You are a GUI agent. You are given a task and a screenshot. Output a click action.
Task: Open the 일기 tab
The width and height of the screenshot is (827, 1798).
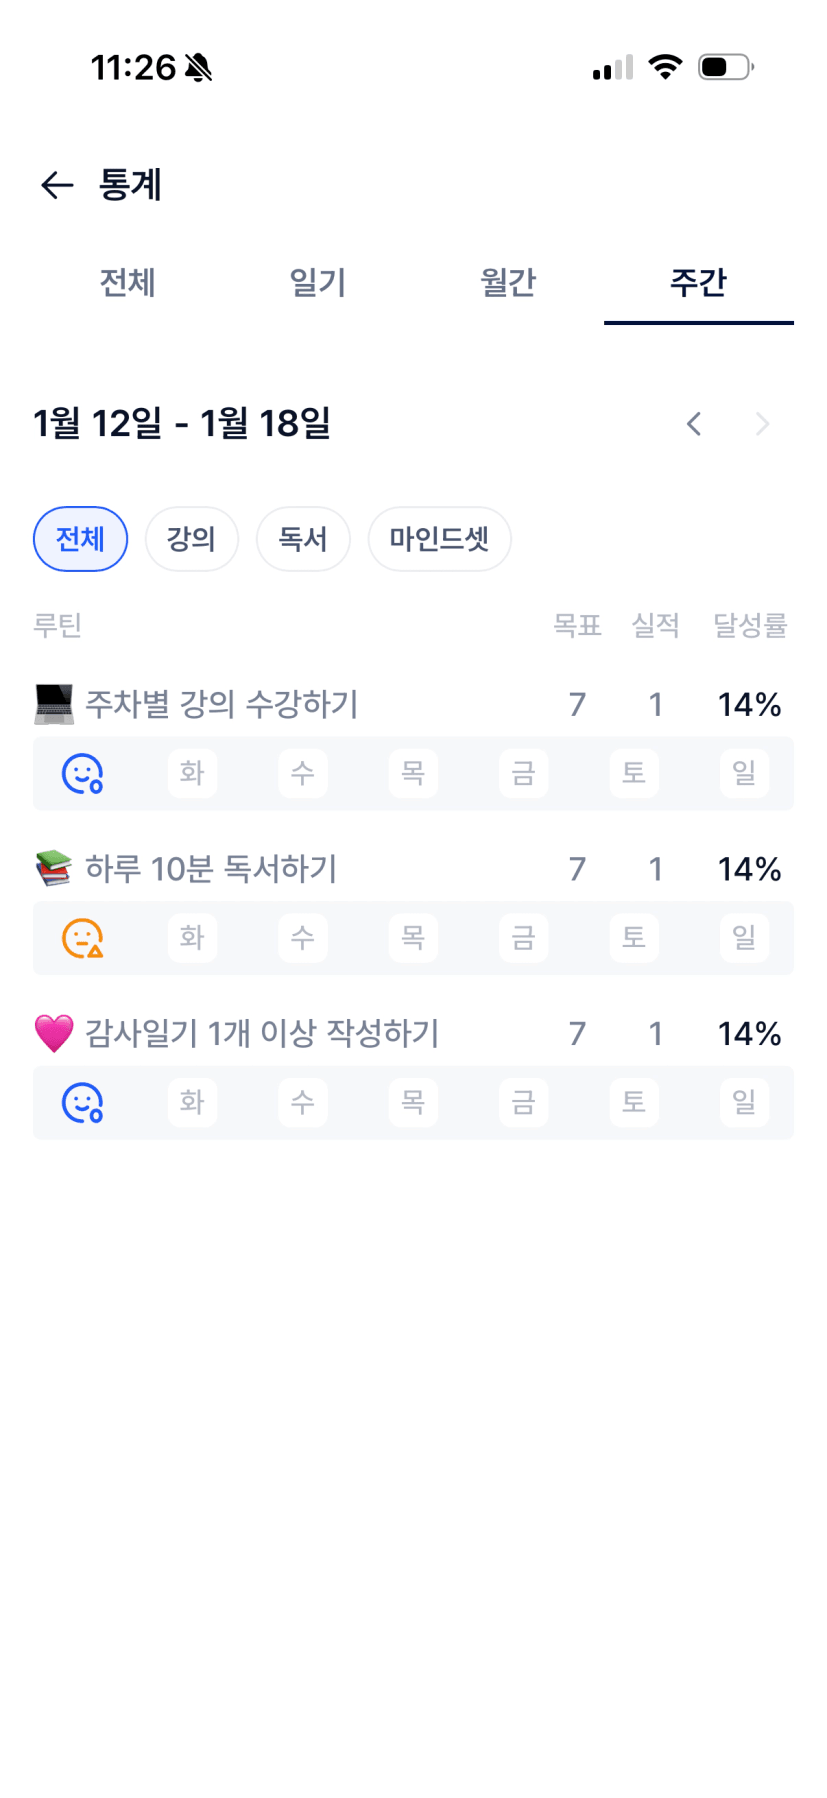(317, 283)
